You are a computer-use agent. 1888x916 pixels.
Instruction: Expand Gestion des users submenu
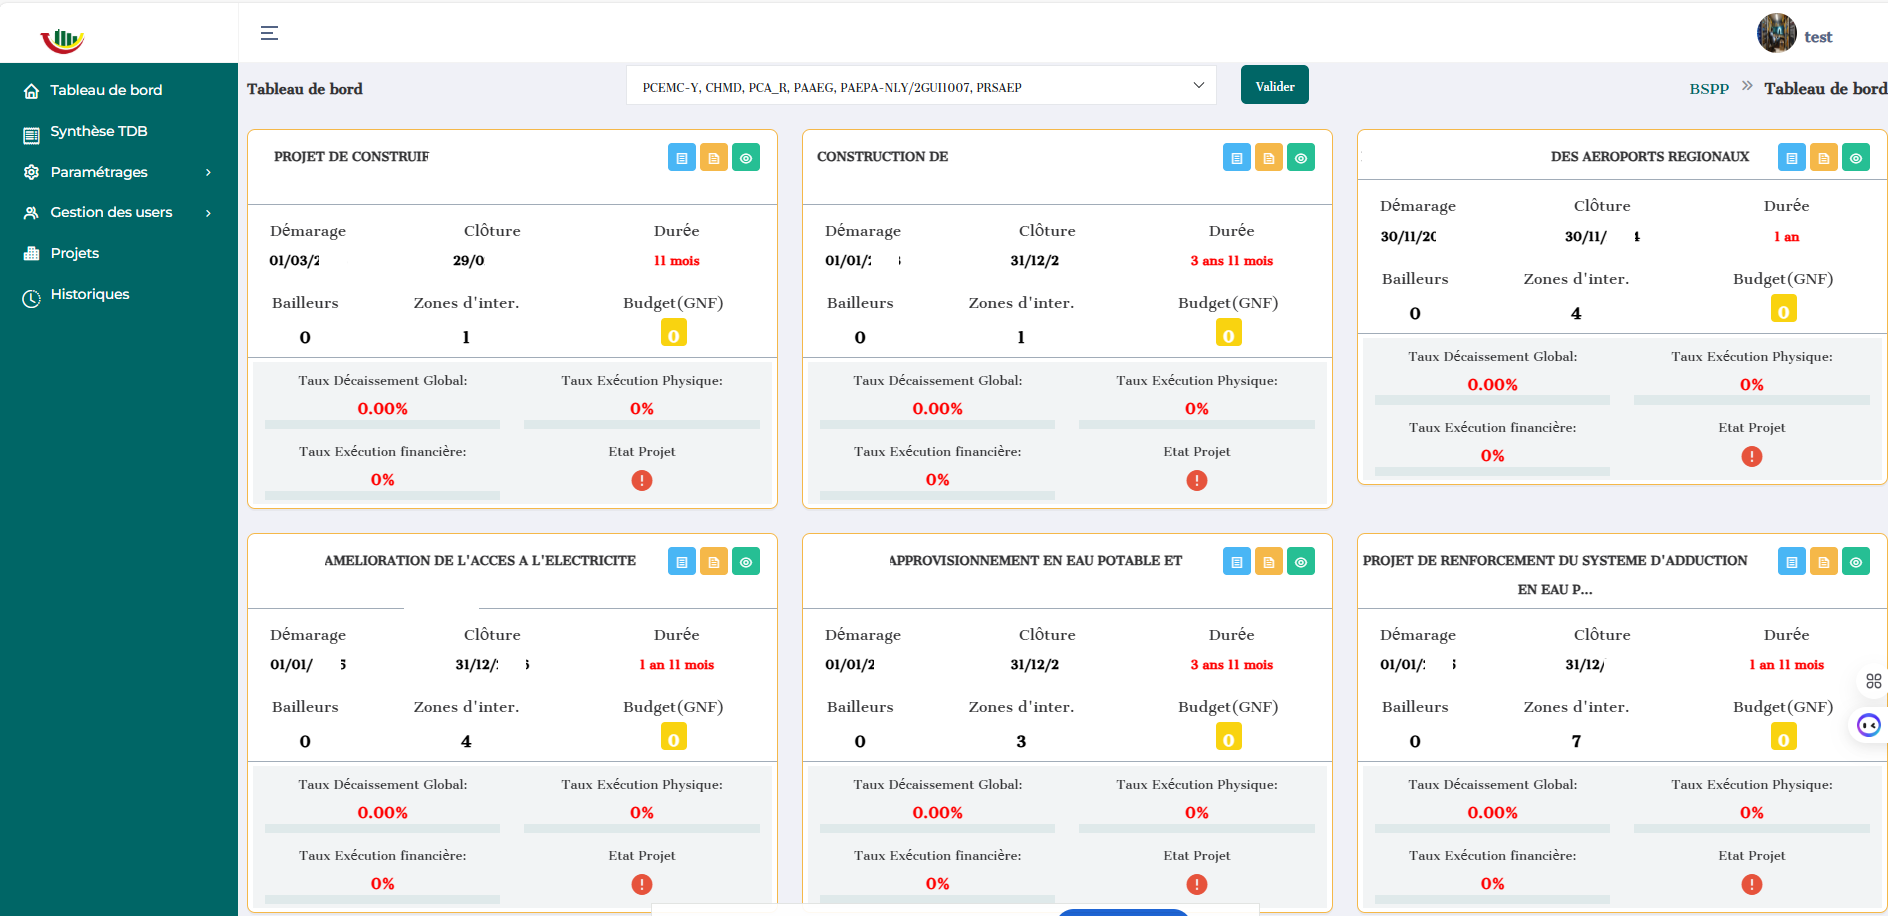coord(118,212)
